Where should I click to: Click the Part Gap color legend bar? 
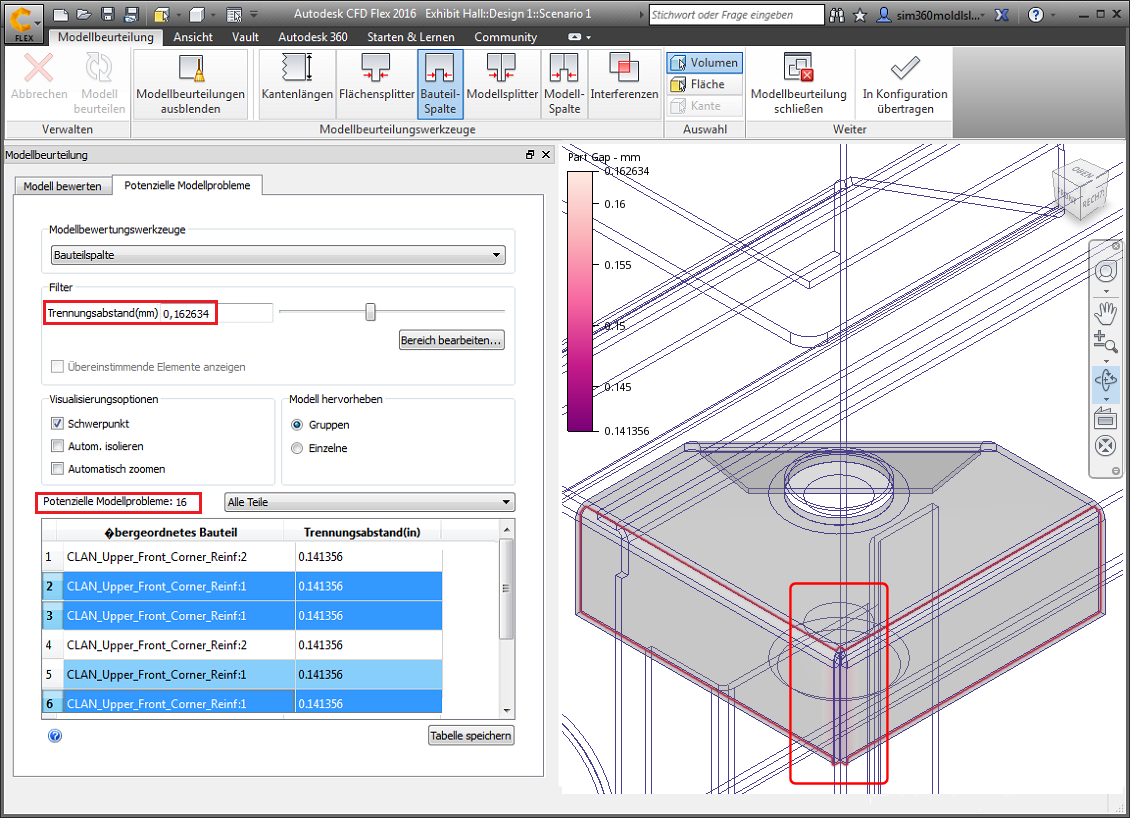point(579,301)
